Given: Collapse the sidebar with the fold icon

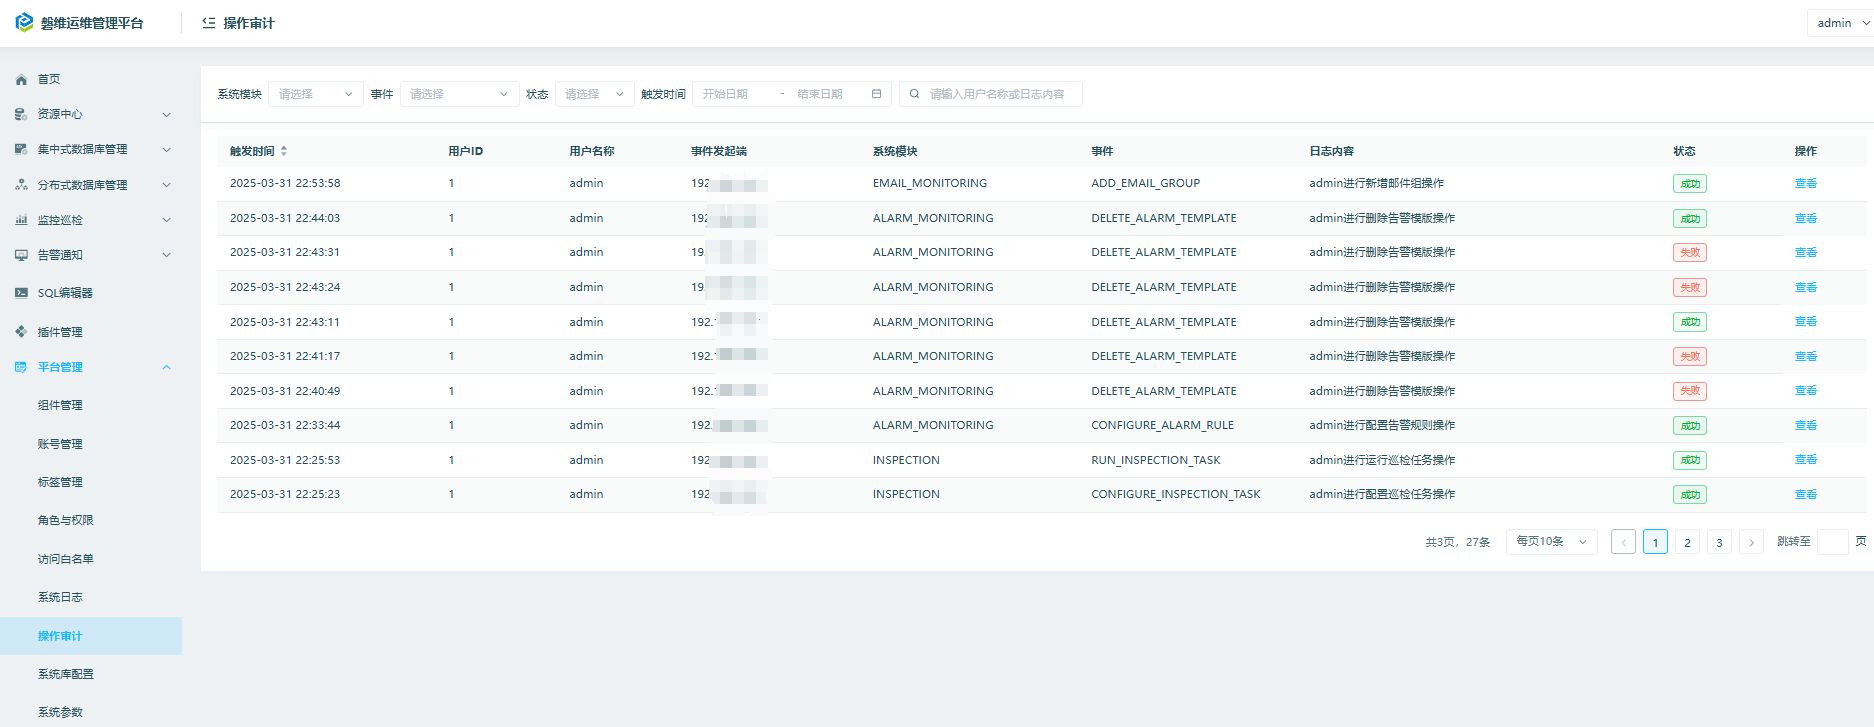Looking at the screenshot, I should [x=208, y=22].
